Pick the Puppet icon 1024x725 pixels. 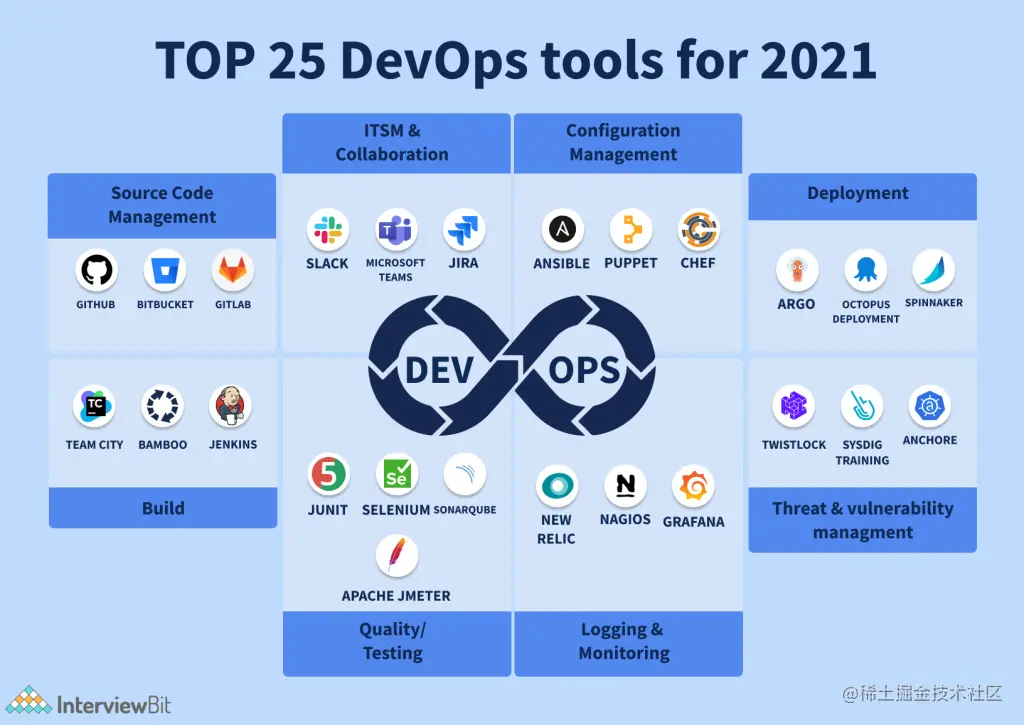(x=631, y=230)
